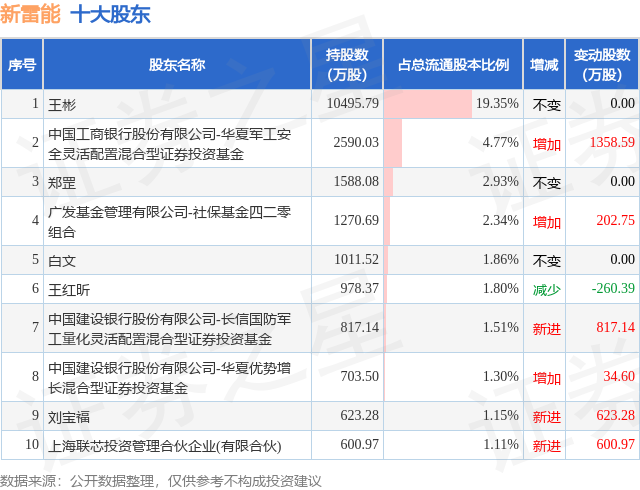Click the change value 34.60
The height and width of the screenshot is (490, 640).
coord(619,376)
